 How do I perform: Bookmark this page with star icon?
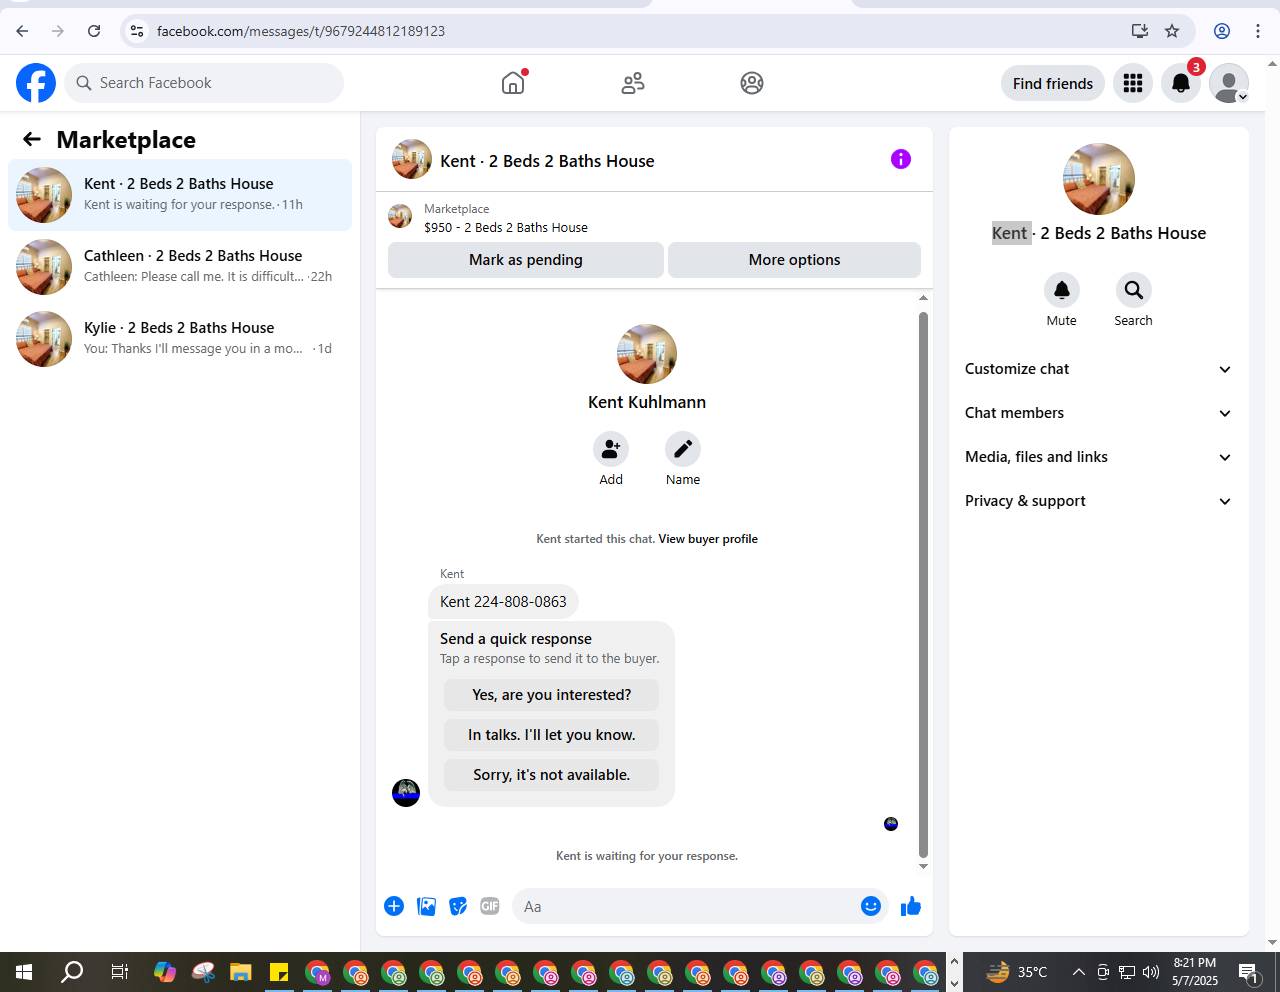(1172, 31)
